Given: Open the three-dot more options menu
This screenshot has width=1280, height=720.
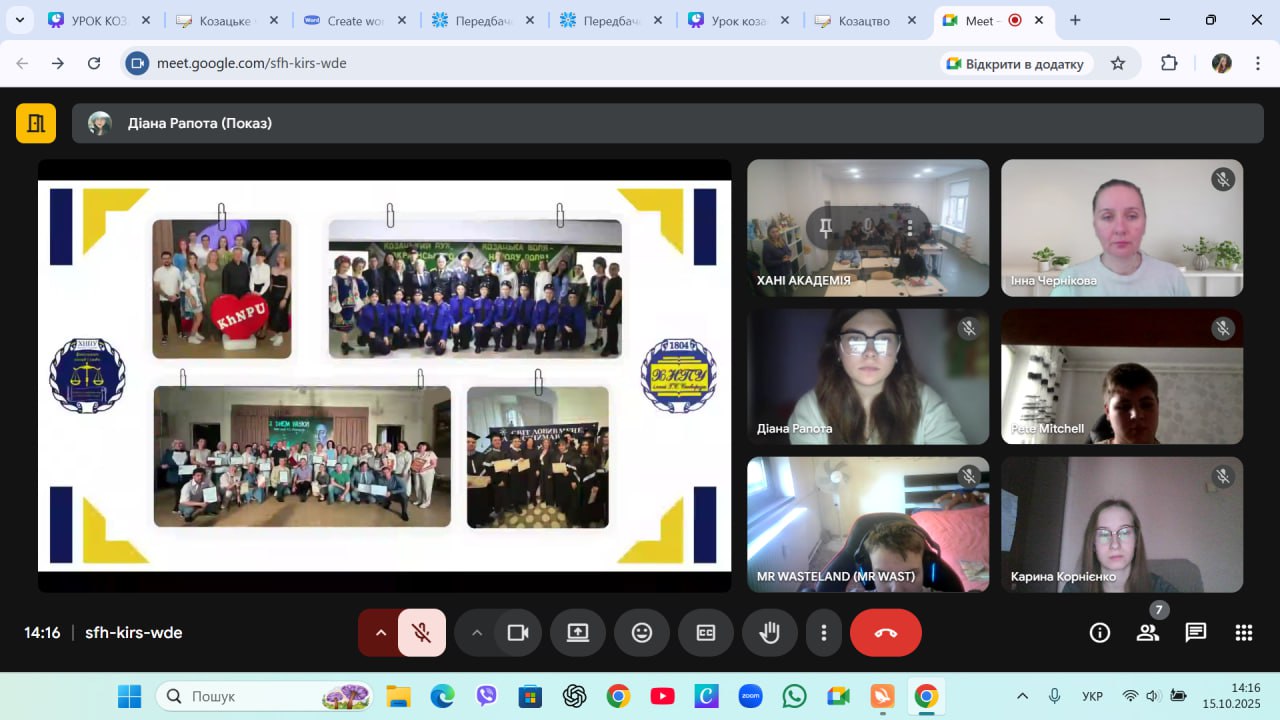Looking at the screenshot, I should (x=824, y=633).
